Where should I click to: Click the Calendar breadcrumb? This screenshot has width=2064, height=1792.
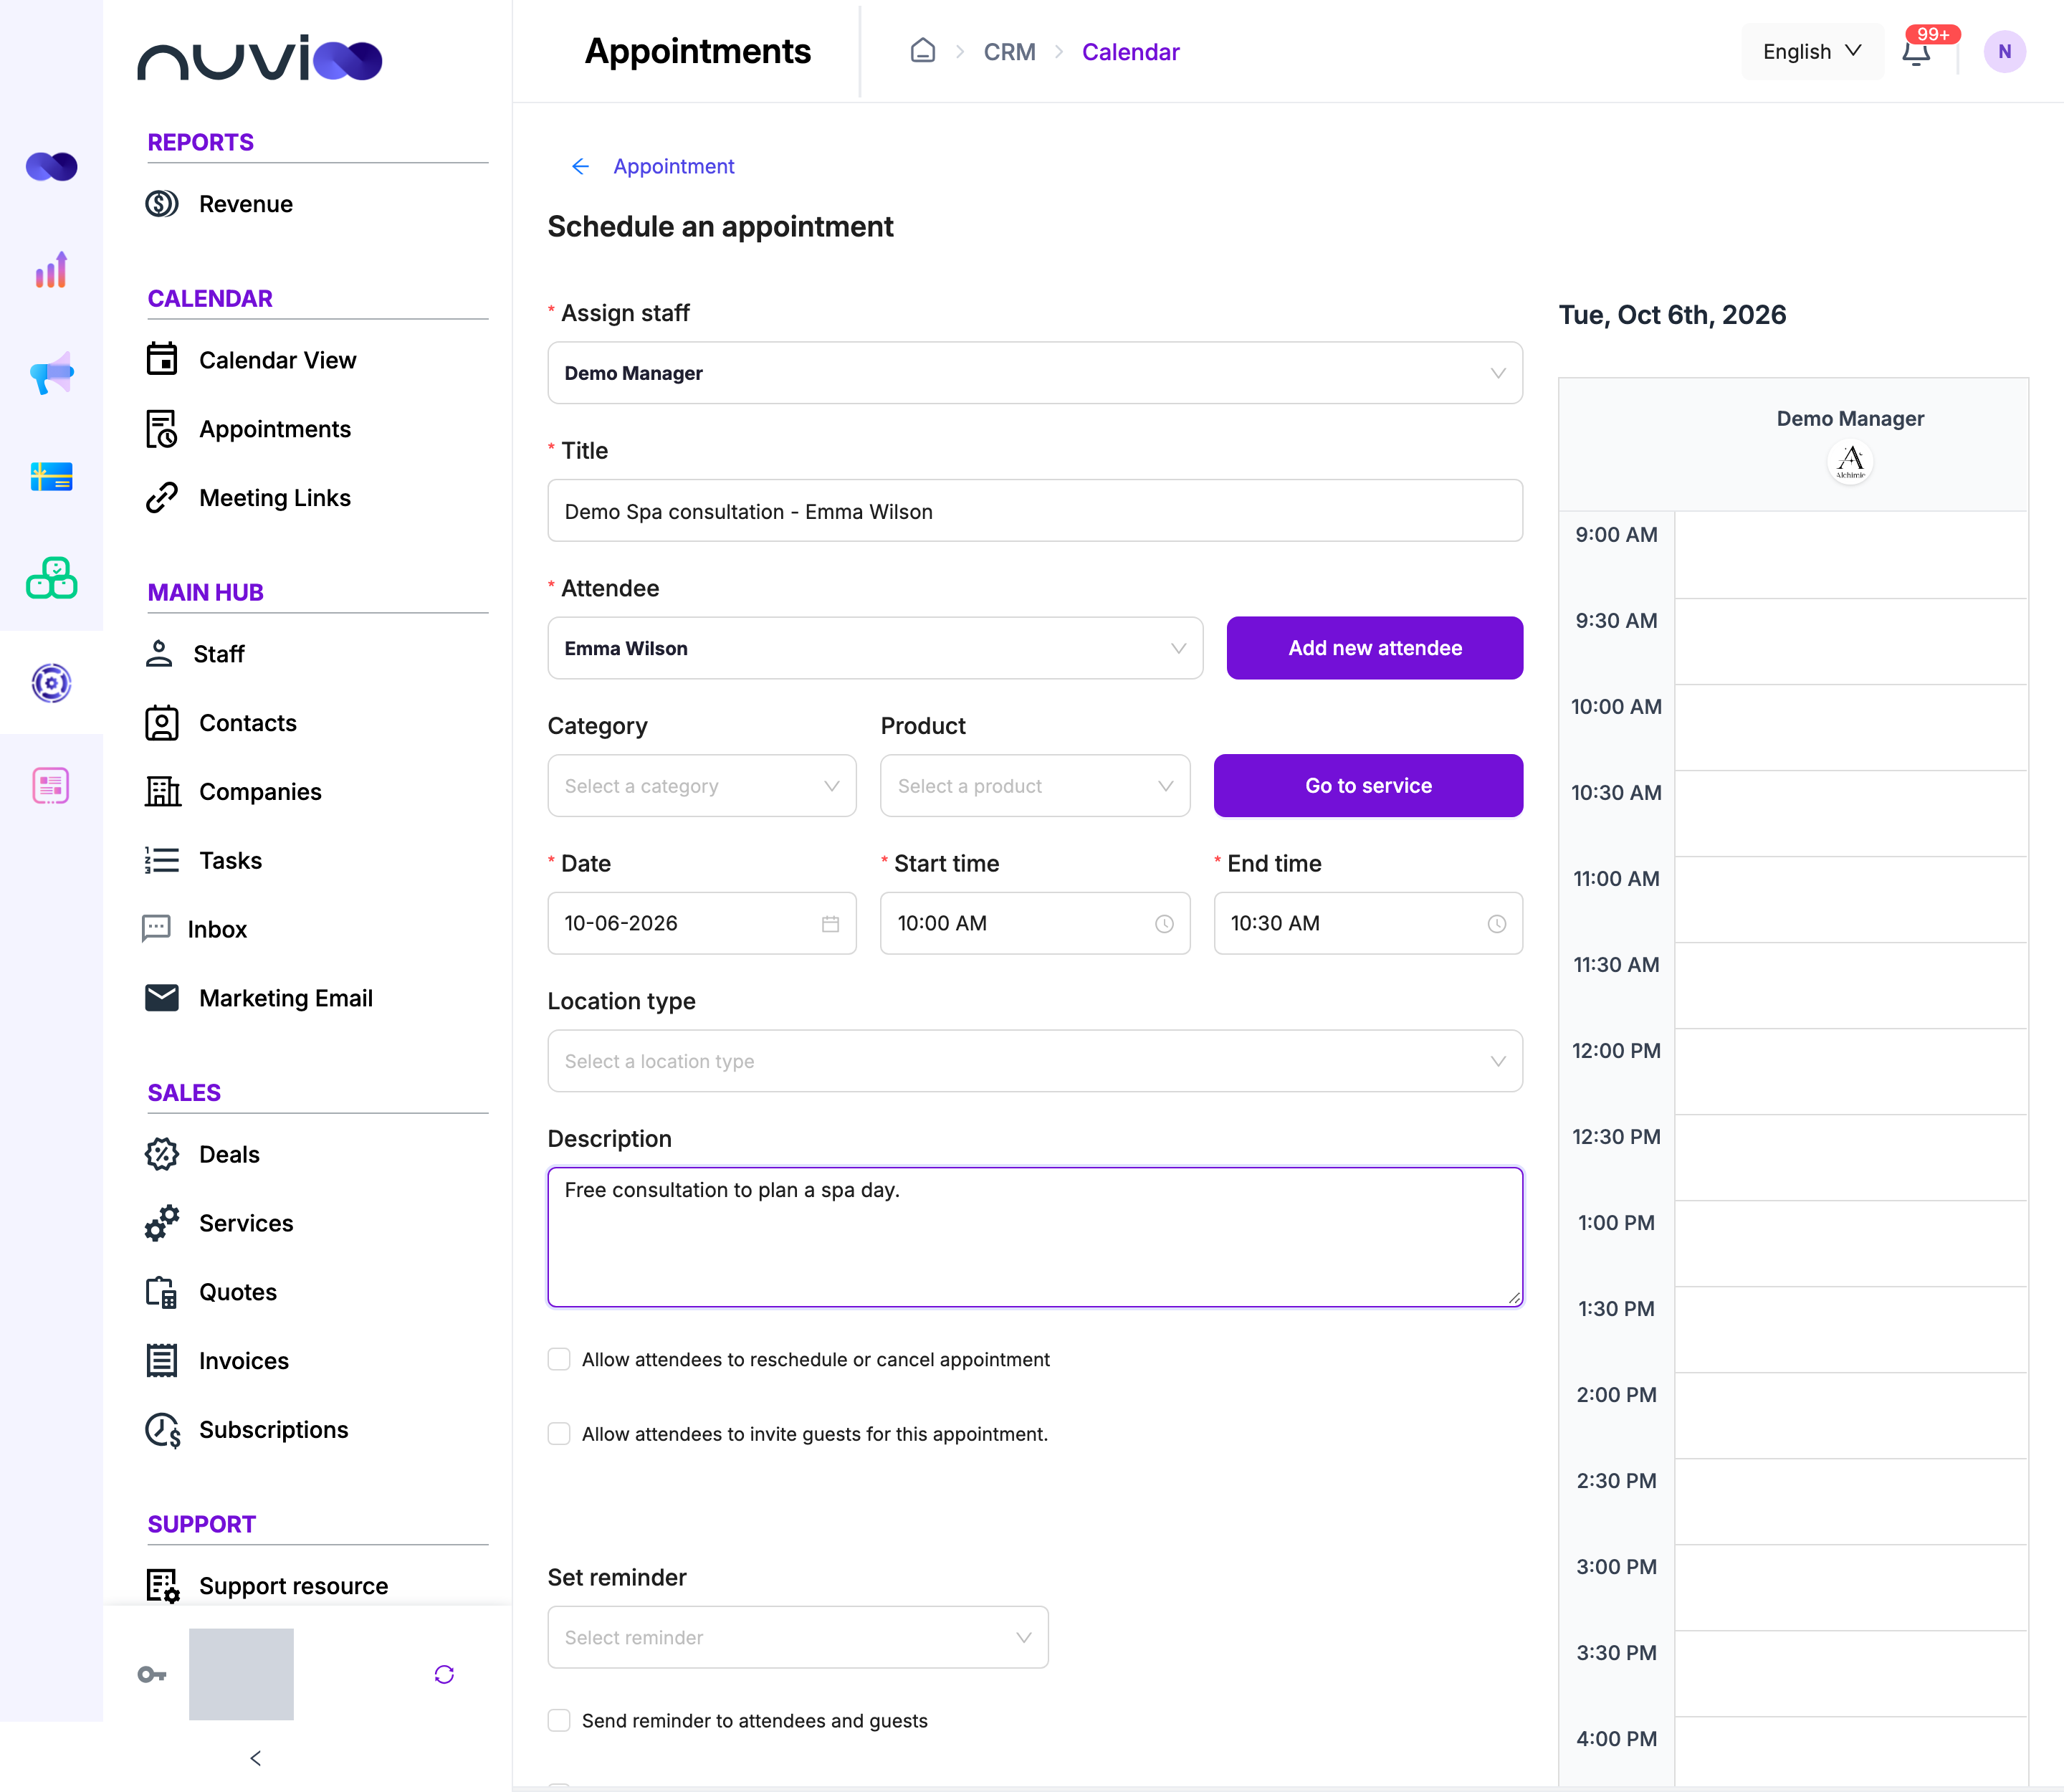(1130, 52)
